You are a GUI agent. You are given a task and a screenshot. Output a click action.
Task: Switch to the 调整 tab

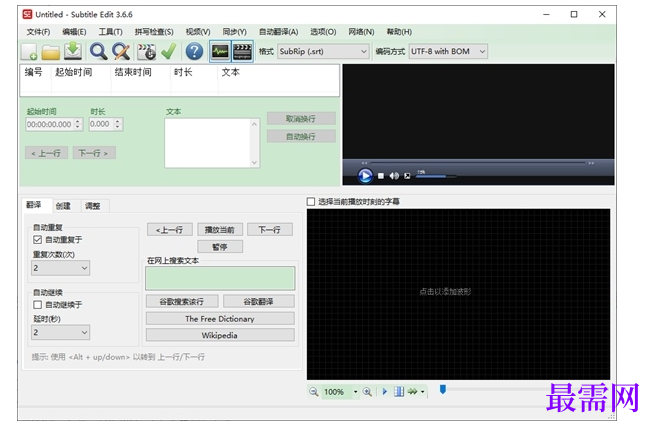[x=93, y=206]
